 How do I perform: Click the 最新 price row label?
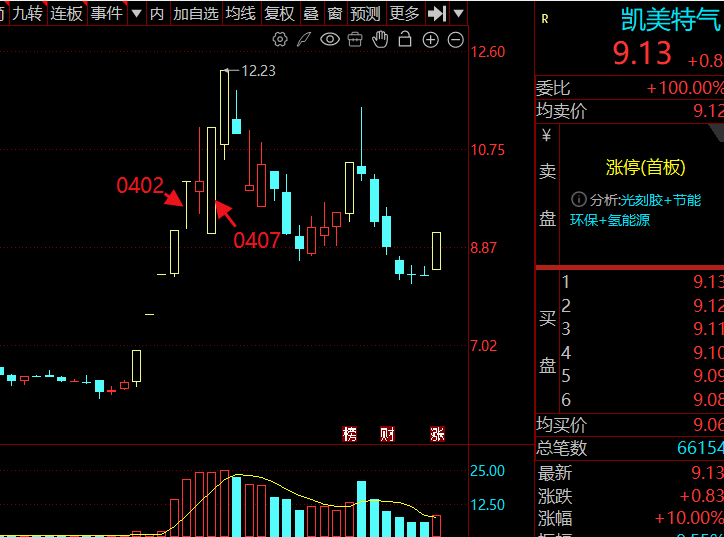coord(555,473)
